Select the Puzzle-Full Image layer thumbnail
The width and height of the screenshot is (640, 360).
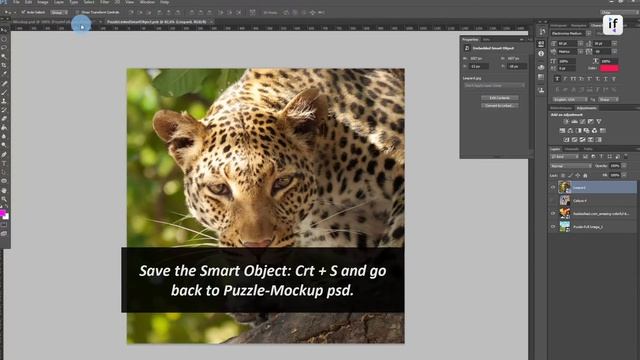coord(564,227)
